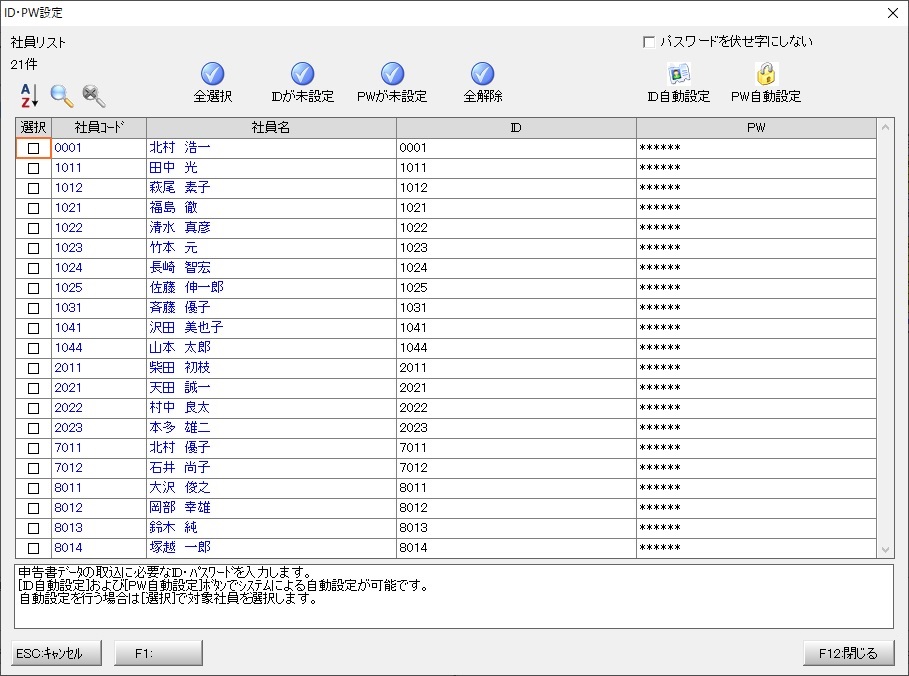
Task: Select employee name 沢田 美也子
Action: pyautogui.click(x=271, y=328)
